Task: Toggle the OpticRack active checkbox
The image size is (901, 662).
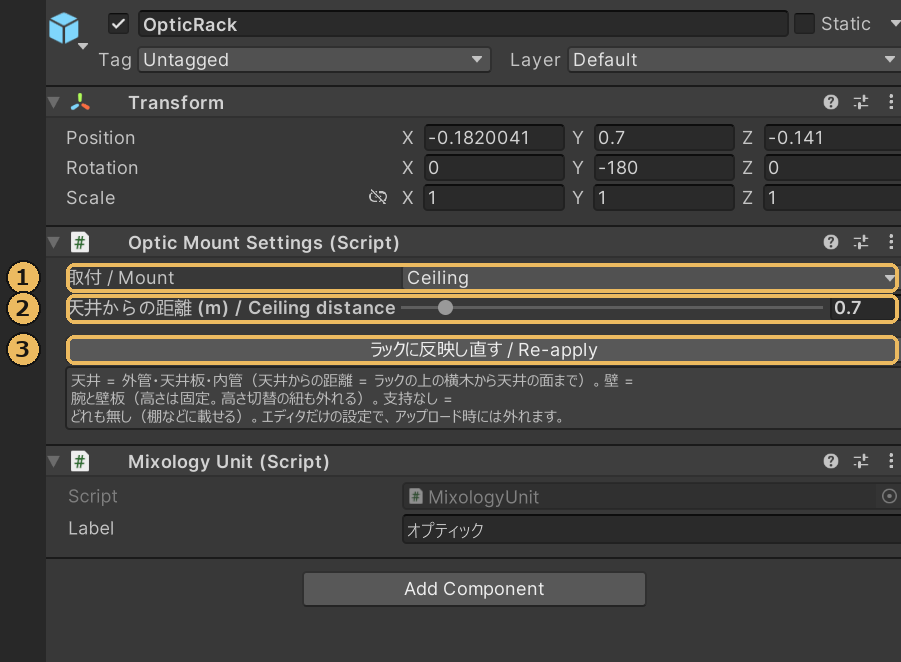Action: (x=118, y=24)
